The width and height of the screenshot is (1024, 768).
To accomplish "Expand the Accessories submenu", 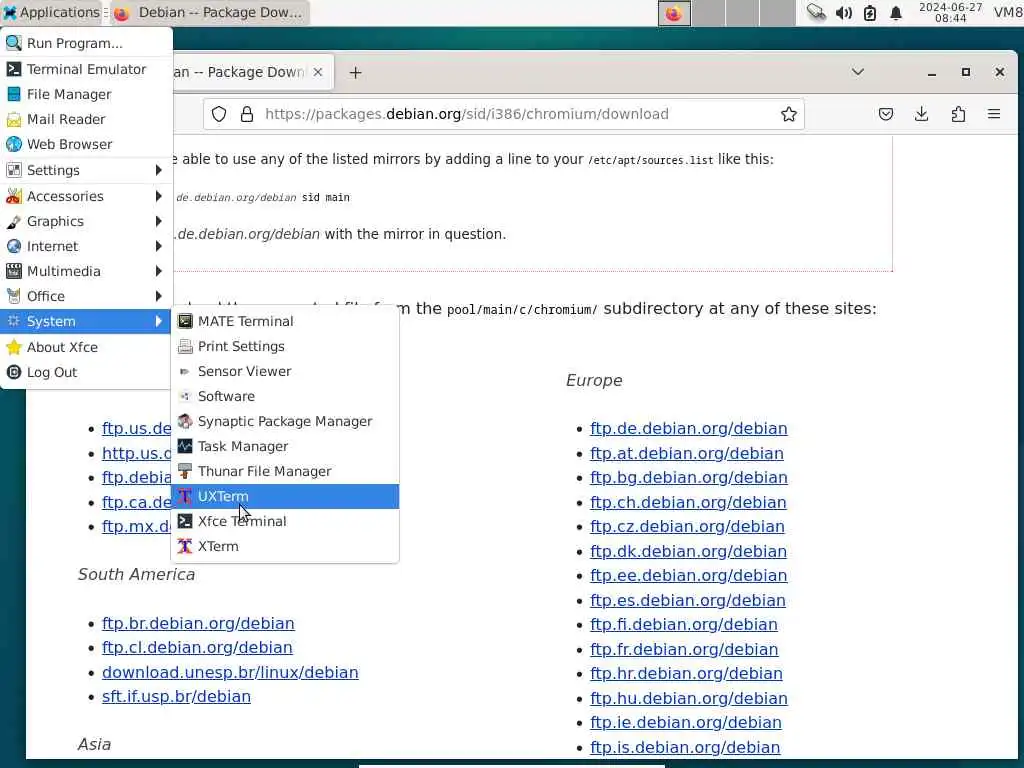I will (86, 196).
